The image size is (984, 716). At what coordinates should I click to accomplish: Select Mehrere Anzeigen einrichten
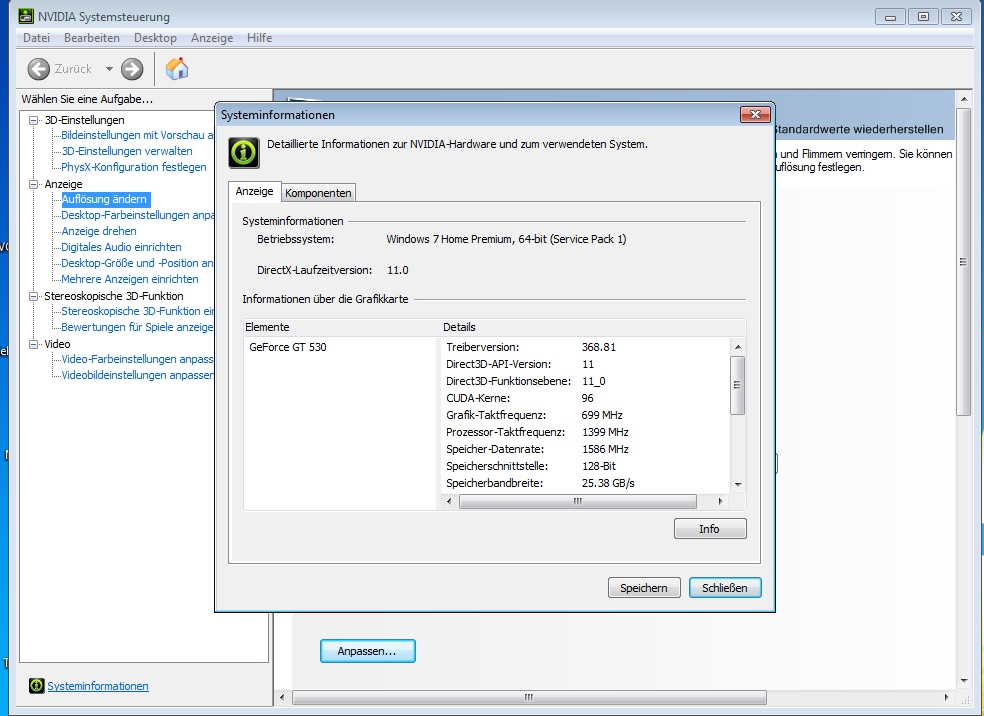click(129, 279)
